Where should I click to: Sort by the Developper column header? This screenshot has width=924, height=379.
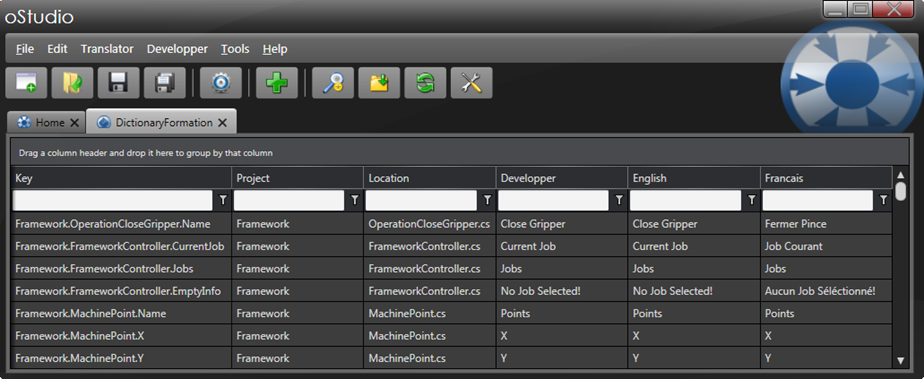click(x=562, y=178)
